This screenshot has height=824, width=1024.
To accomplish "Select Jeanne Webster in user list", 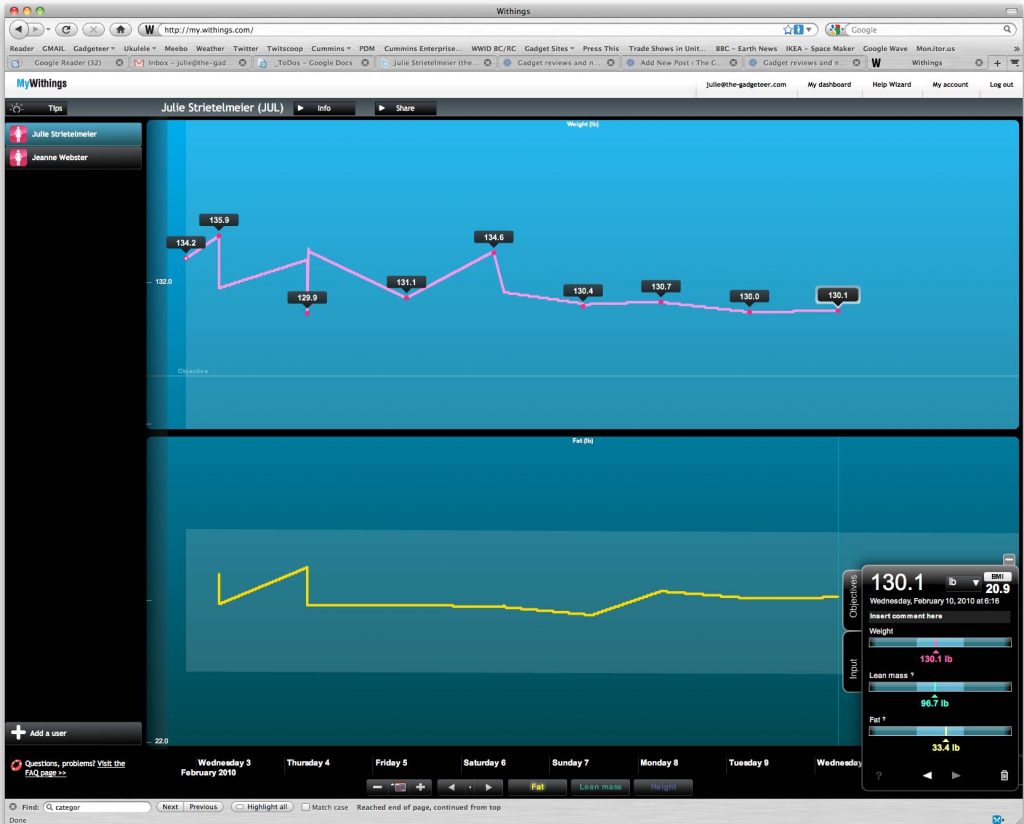I will tap(74, 157).
